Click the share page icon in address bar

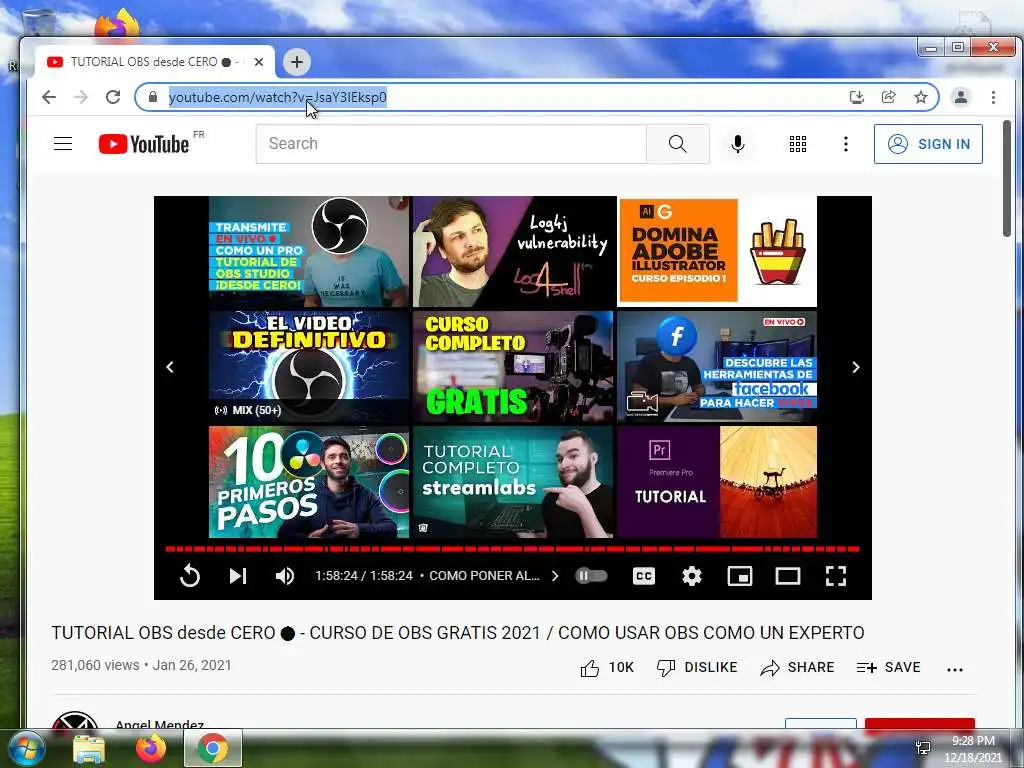point(889,97)
